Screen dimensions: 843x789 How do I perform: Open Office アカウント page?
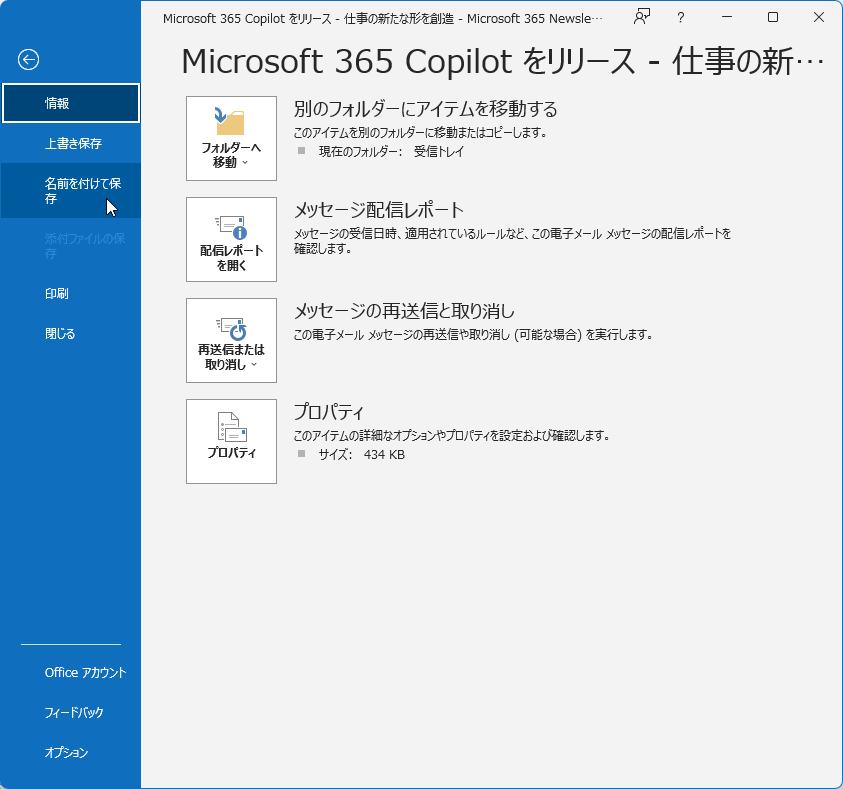(70, 672)
